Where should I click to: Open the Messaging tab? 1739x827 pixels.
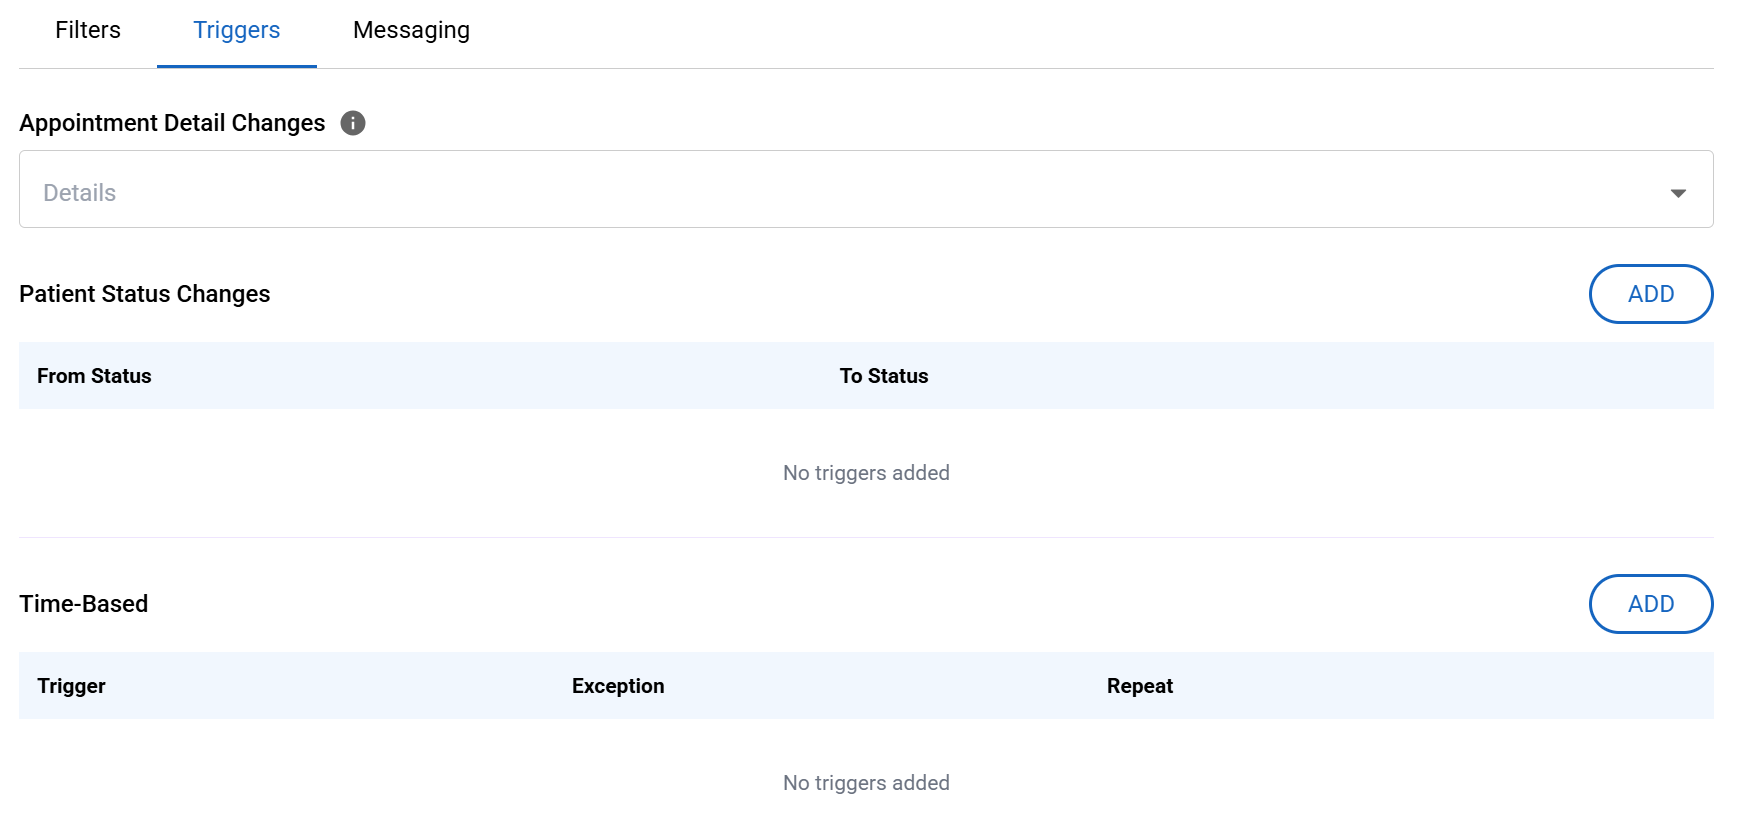[x=411, y=31]
